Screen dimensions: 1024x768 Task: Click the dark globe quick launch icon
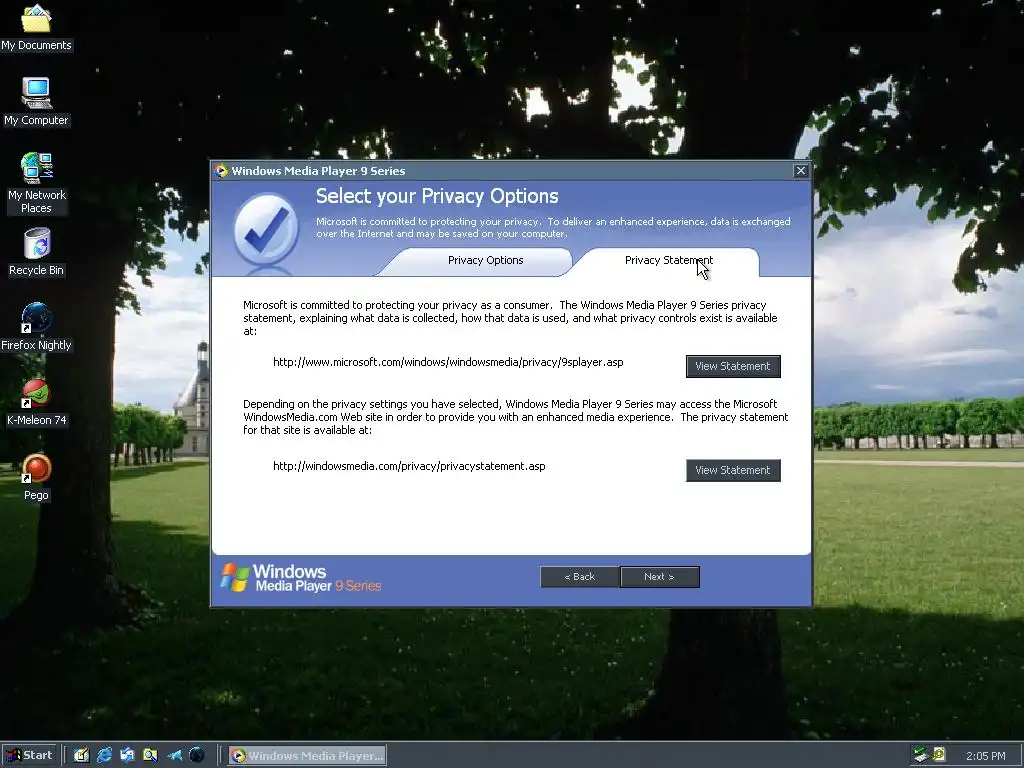197,755
